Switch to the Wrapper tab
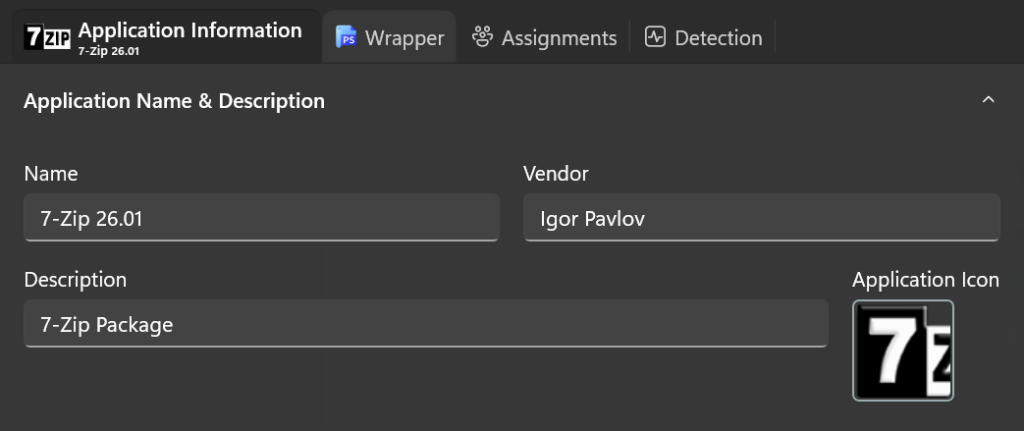 tap(389, 37)
